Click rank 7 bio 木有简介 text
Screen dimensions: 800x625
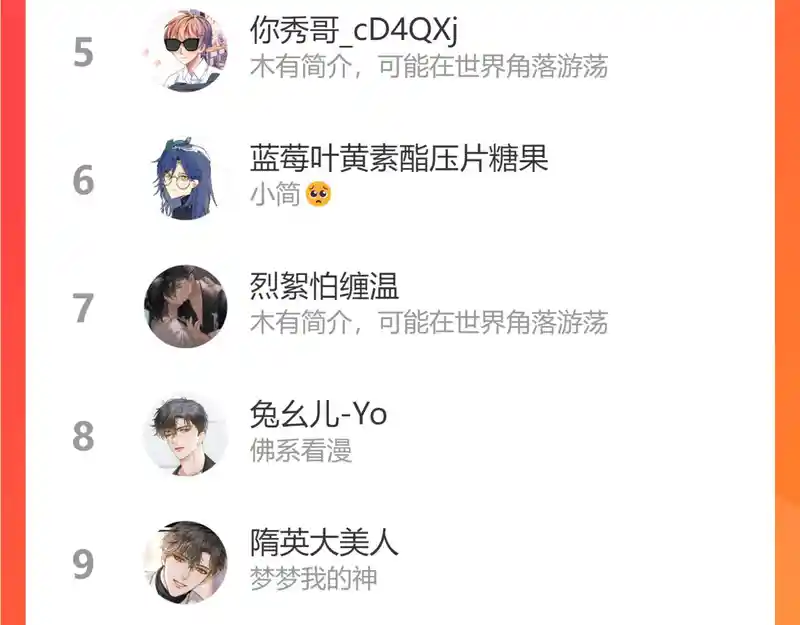[429, 322]
